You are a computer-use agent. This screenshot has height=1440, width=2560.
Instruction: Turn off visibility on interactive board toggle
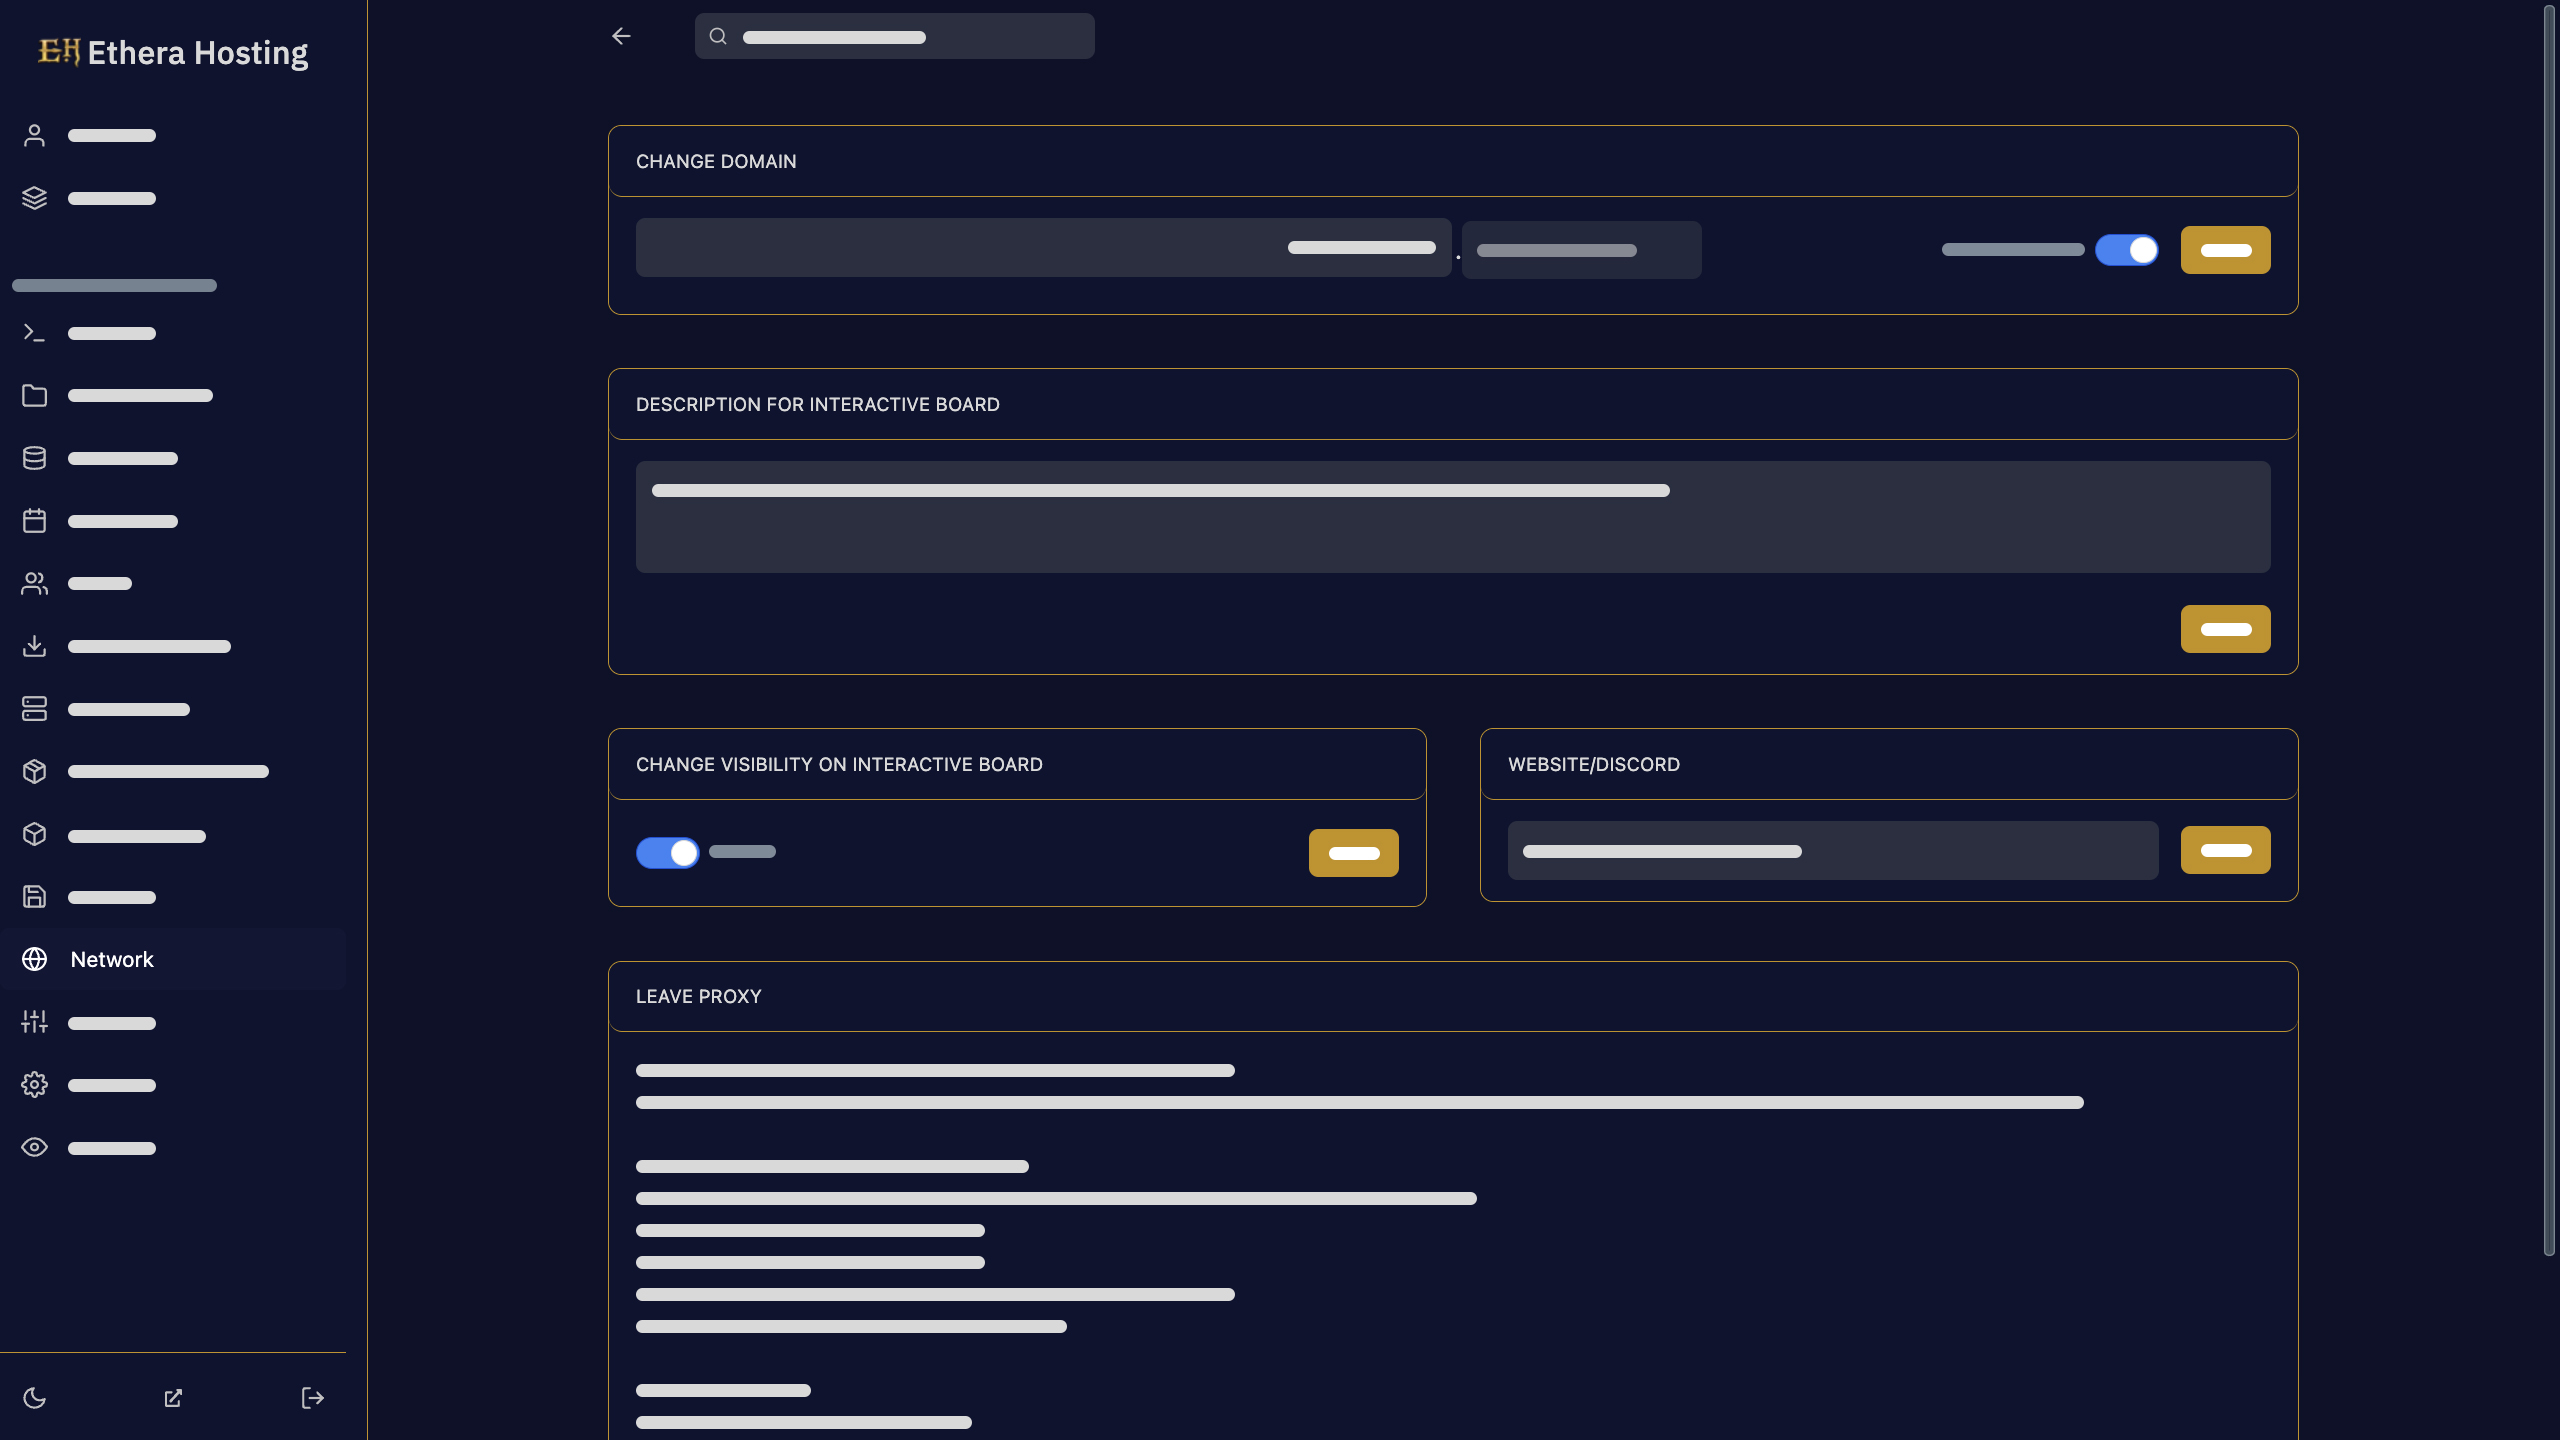[x=667, y=852]
